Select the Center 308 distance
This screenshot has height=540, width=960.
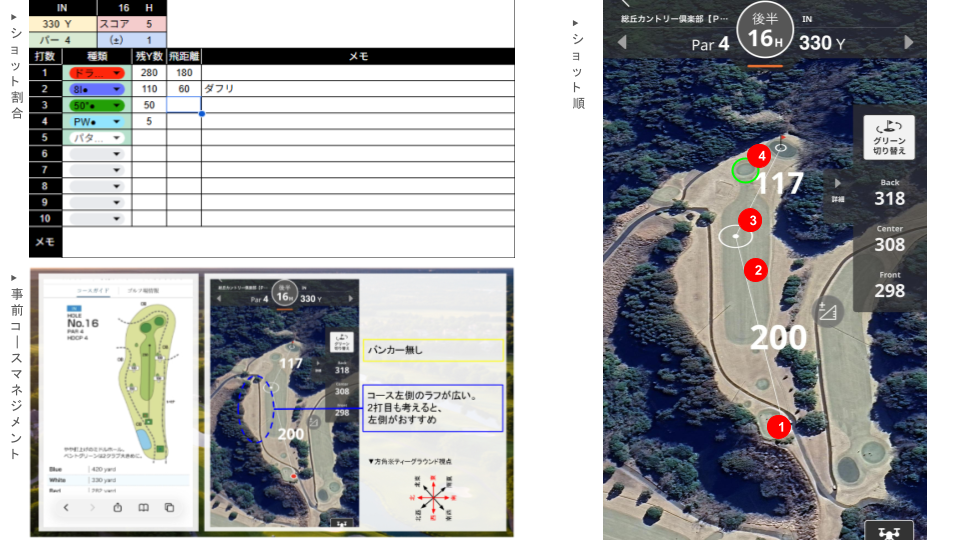tap(889, 239)
